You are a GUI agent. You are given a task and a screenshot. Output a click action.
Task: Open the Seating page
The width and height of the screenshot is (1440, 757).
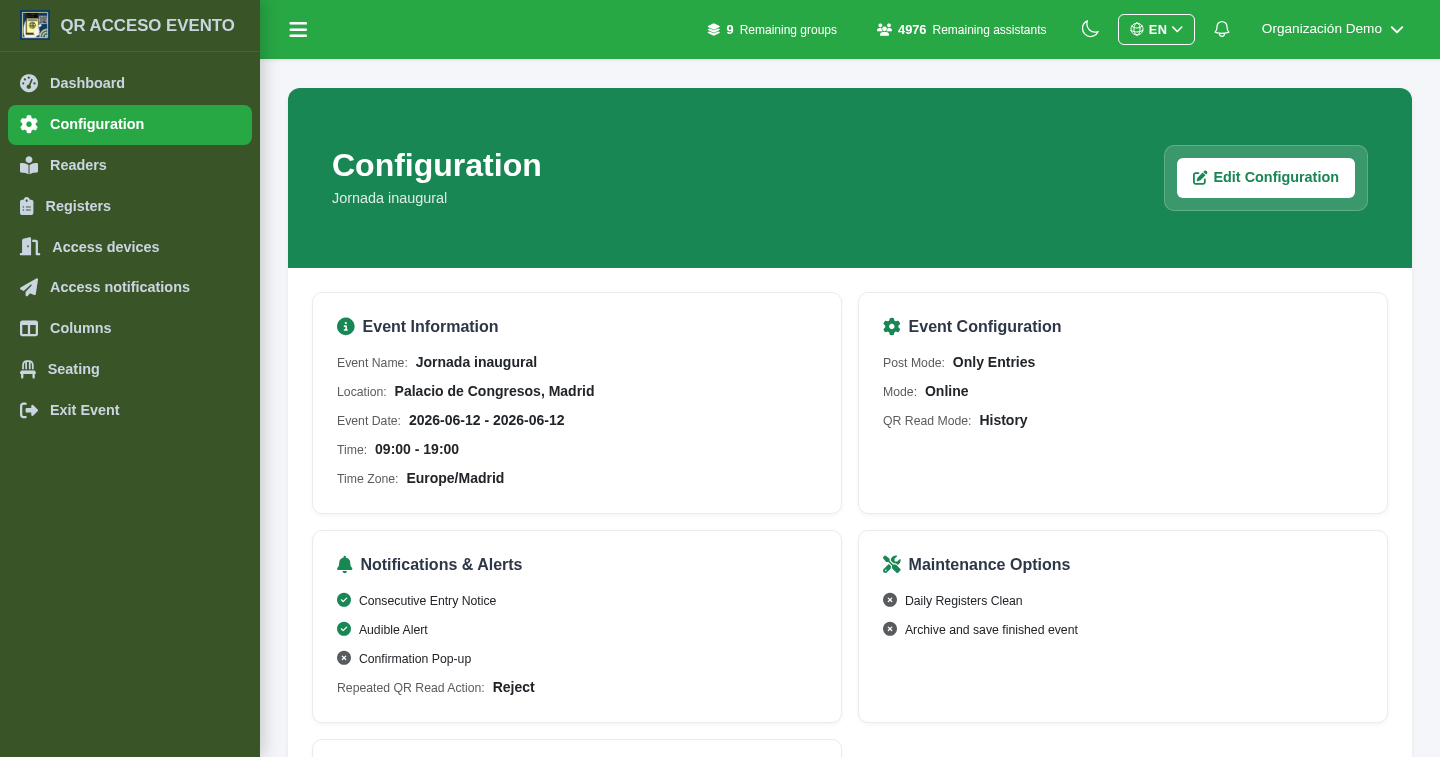coord(130,369)
